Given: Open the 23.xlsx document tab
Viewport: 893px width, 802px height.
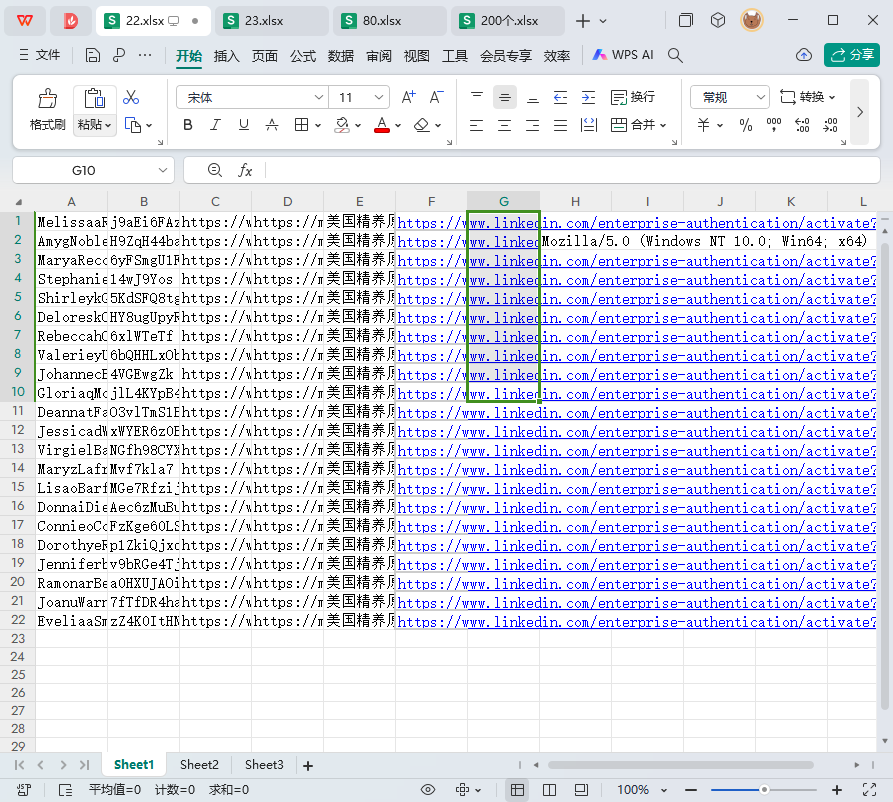Looking at the screenshot, I should 272,21.
